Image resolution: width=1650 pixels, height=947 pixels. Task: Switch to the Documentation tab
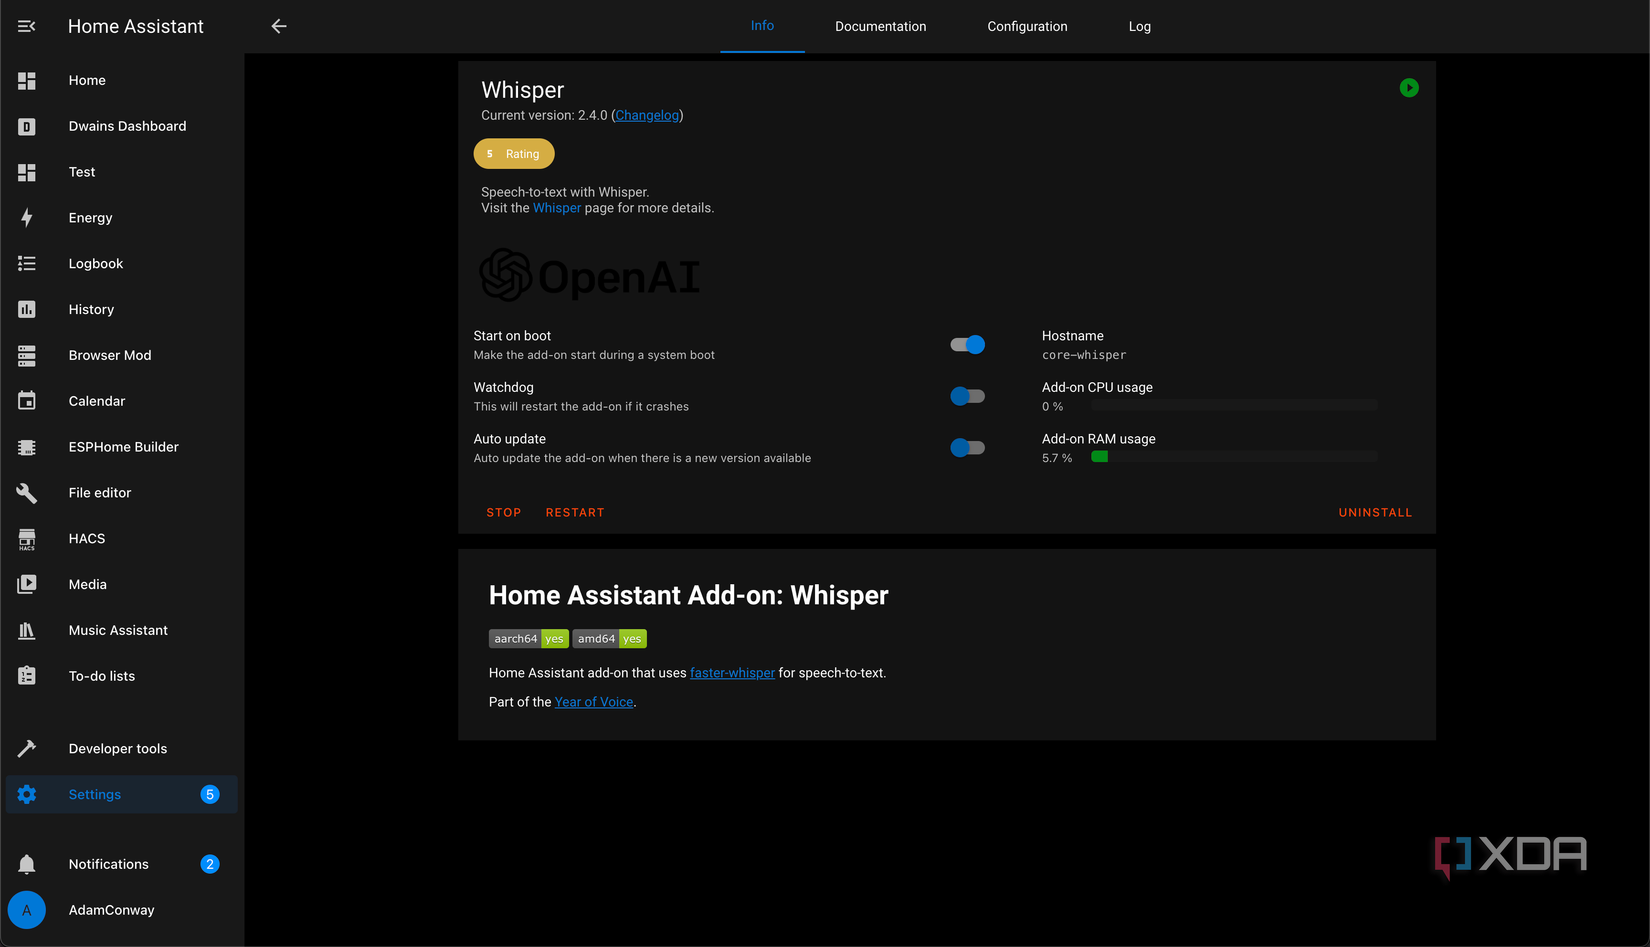tap(880, 26)
